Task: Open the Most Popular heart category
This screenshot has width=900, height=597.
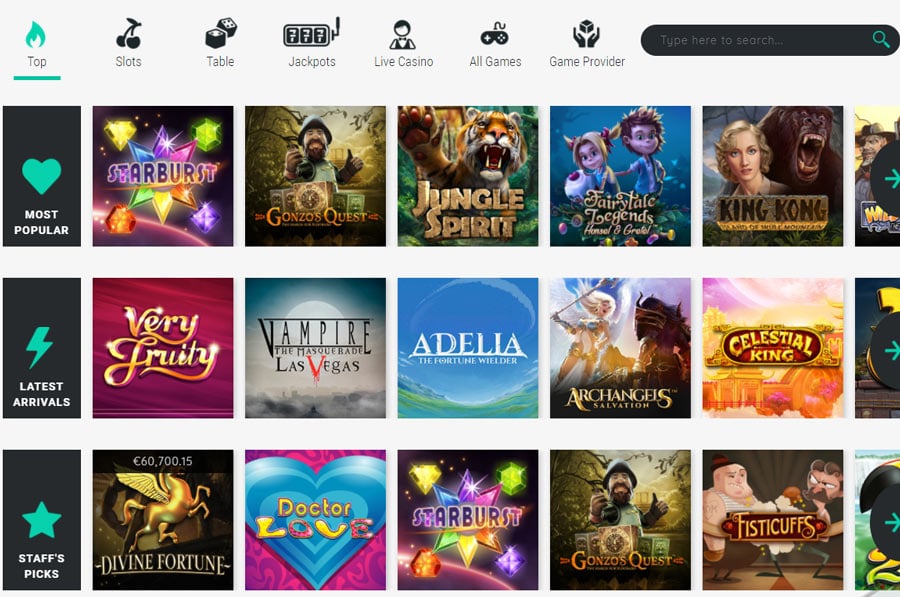Action: (x=42, y=176)
